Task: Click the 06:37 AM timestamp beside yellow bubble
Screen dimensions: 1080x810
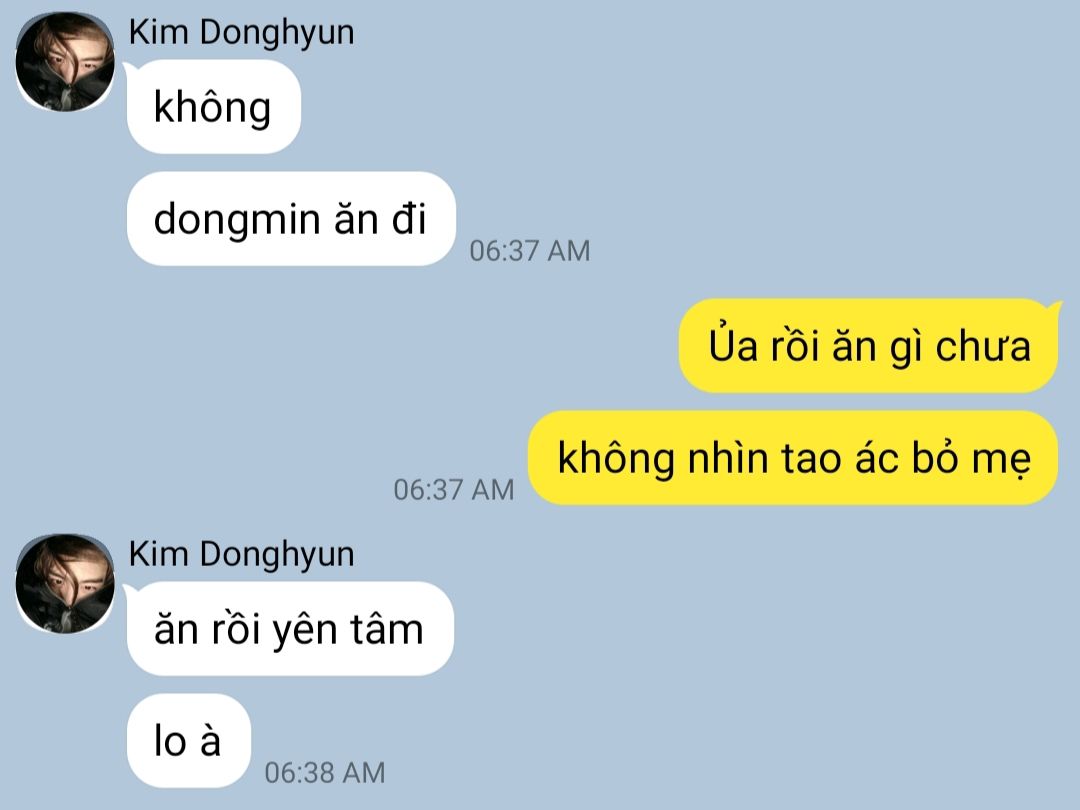Action: 454,490
